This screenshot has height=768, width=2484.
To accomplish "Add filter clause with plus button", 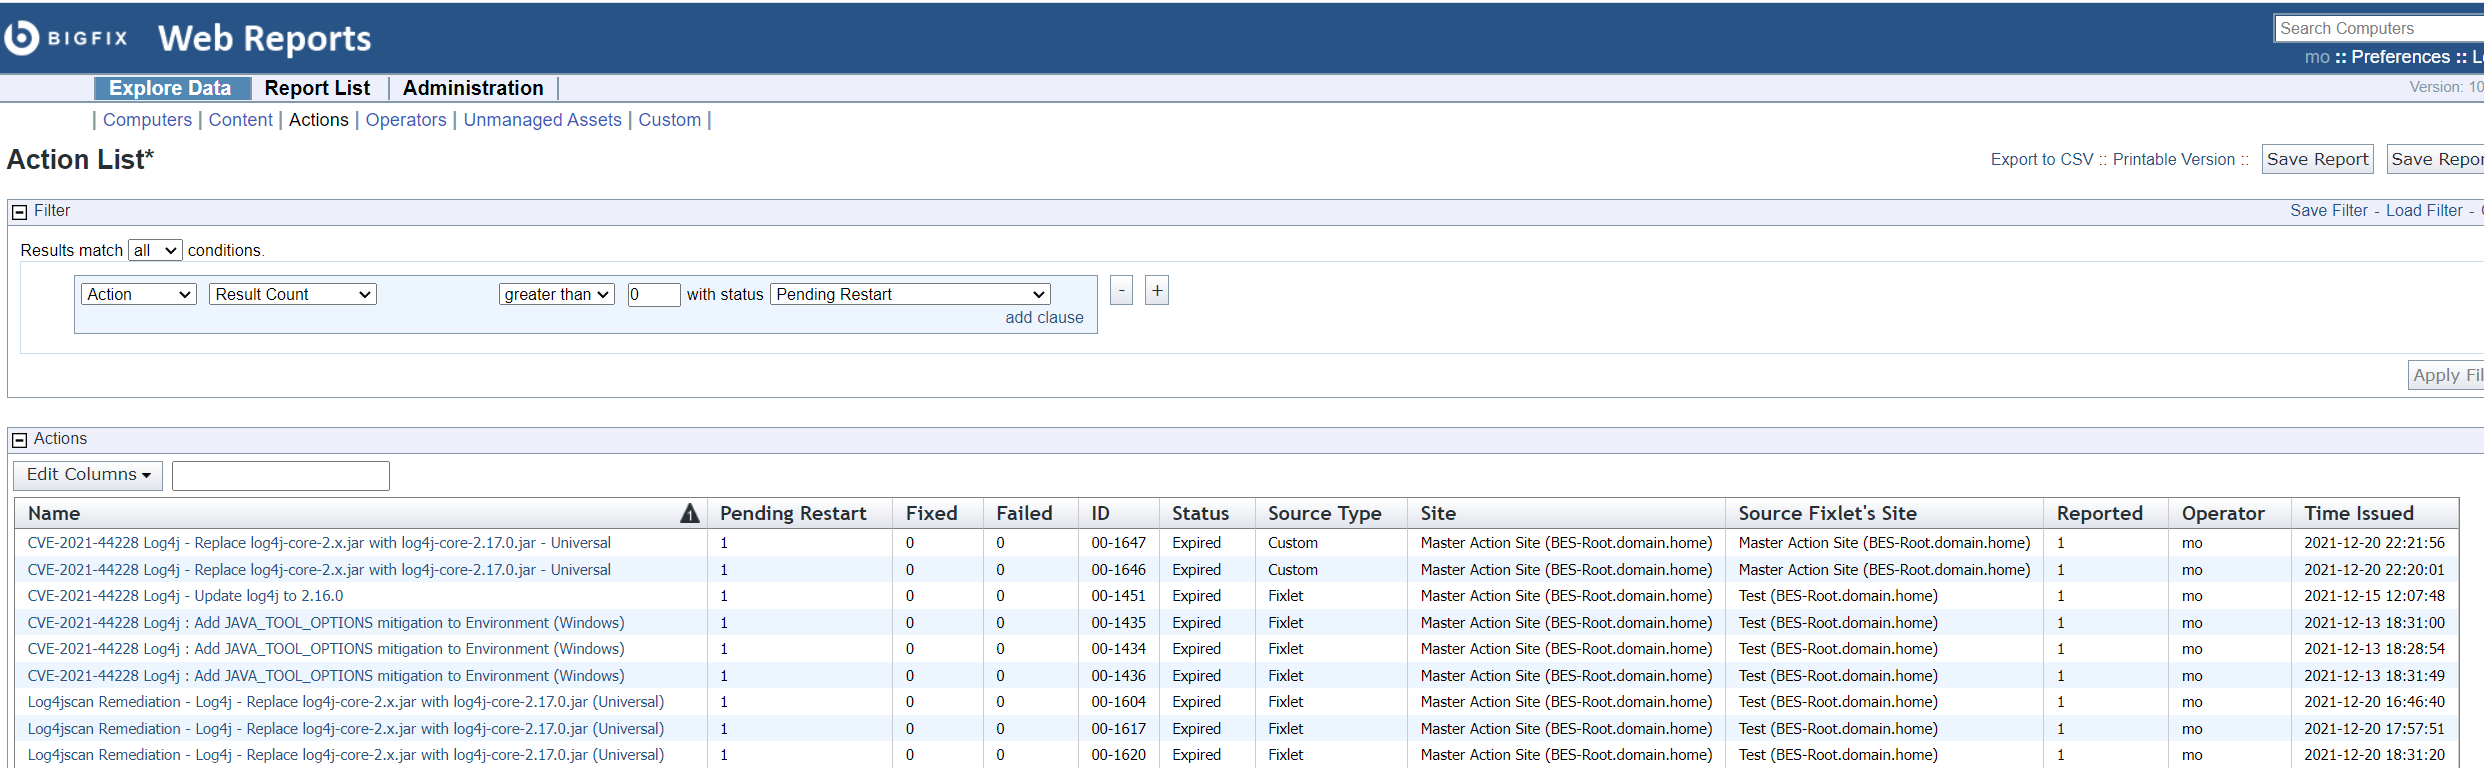I will (x=1157, y=291).
